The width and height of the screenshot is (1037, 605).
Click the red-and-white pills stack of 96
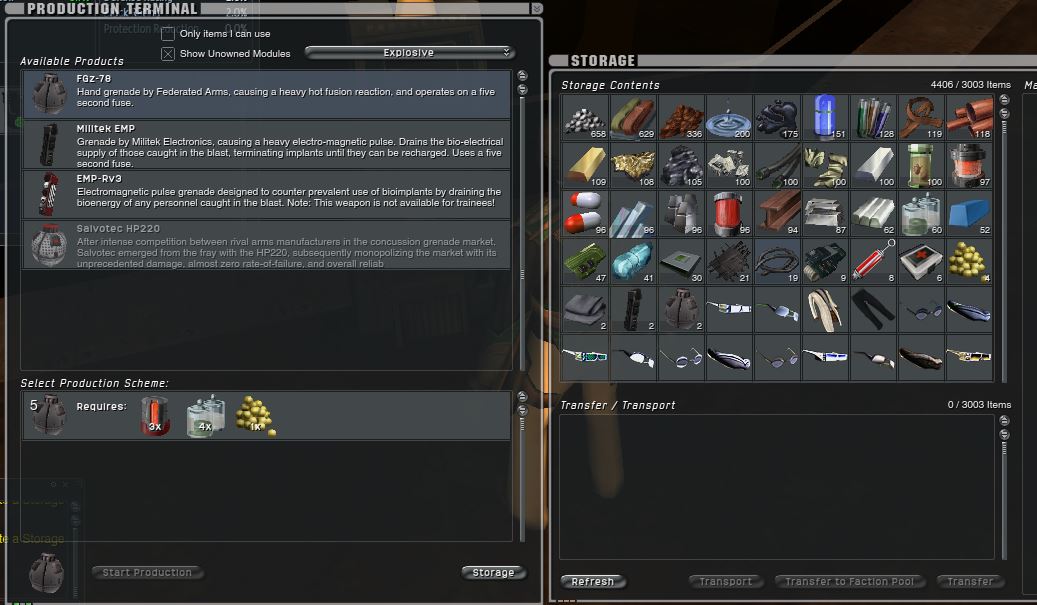585,213
